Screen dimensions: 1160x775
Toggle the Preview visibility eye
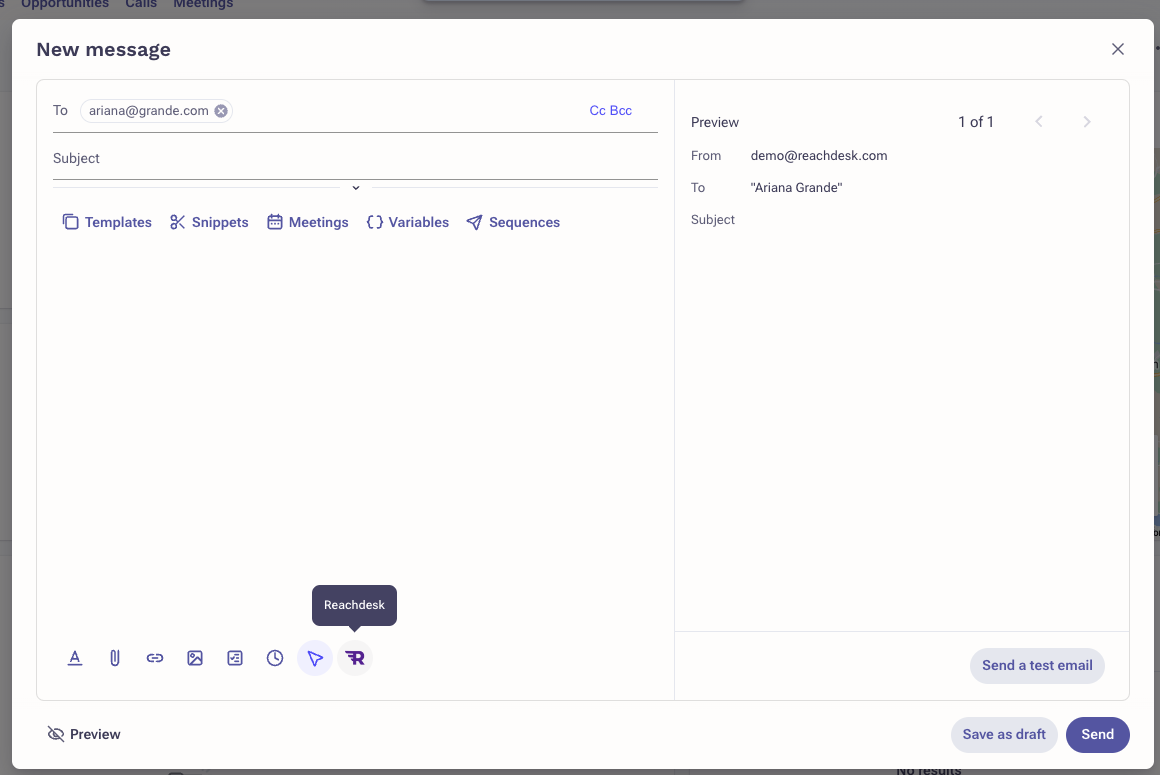84,734
